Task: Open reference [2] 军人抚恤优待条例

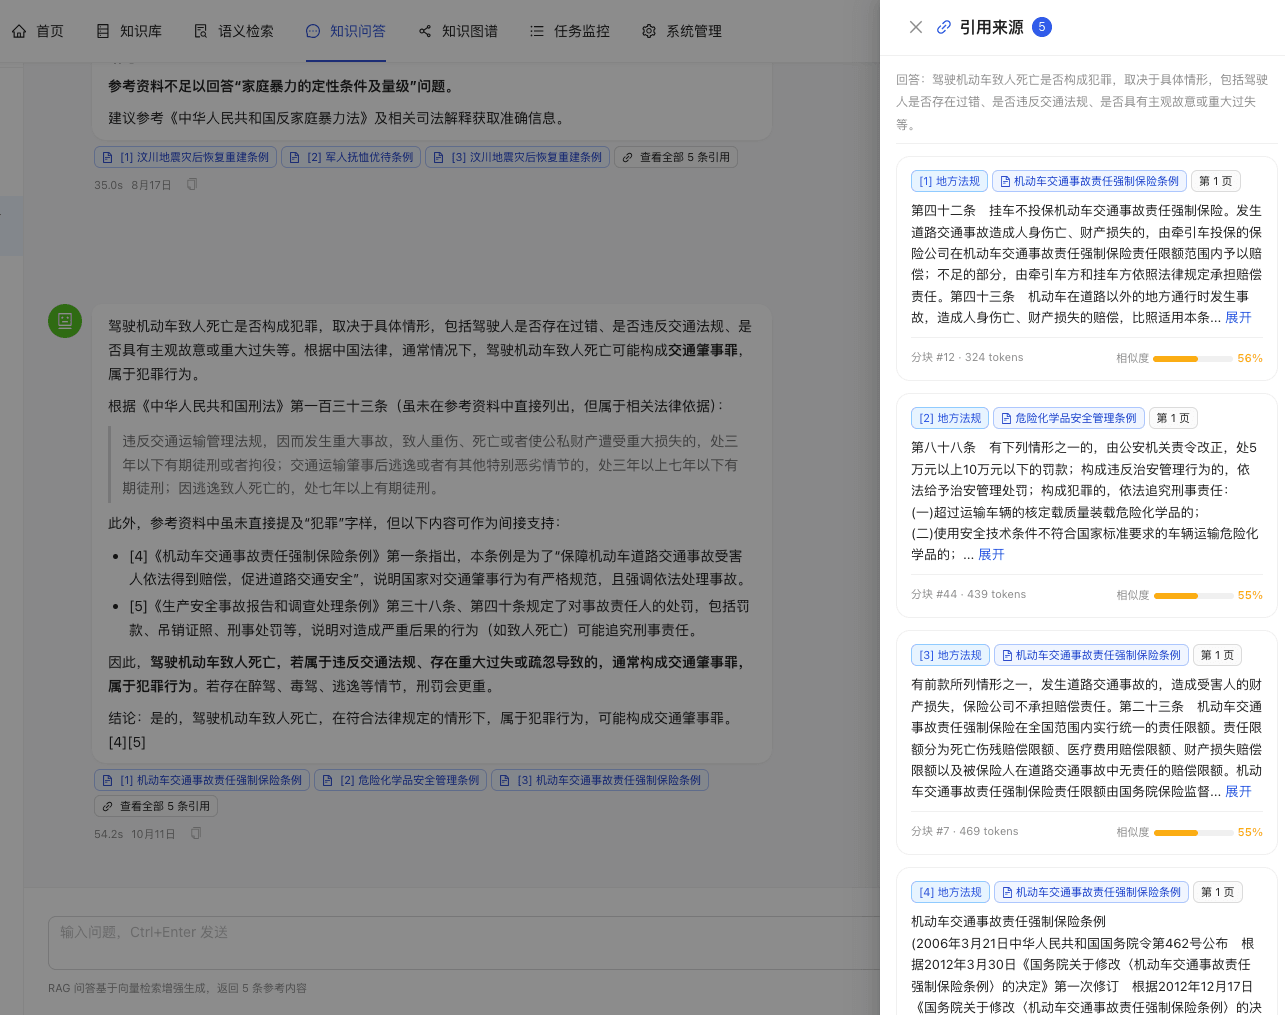Action: tap(351, 157)
